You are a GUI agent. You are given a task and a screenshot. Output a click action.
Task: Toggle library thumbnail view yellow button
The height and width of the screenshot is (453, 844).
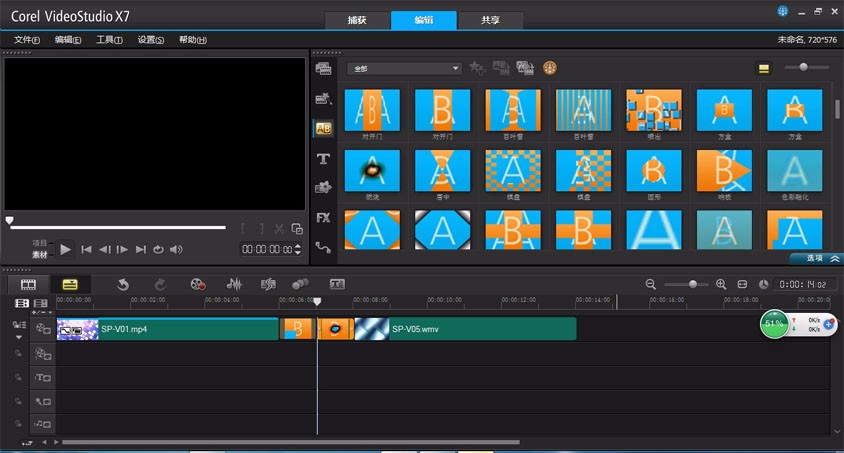(x=763, y=68)
